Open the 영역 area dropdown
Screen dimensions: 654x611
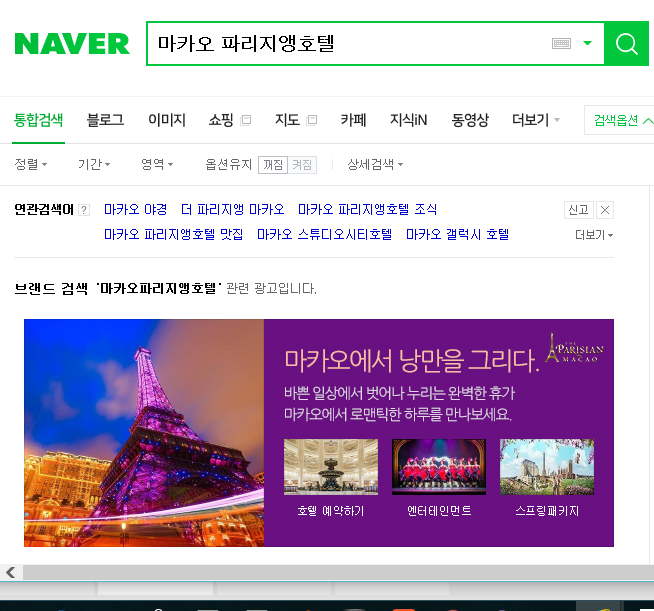point(157,164)
